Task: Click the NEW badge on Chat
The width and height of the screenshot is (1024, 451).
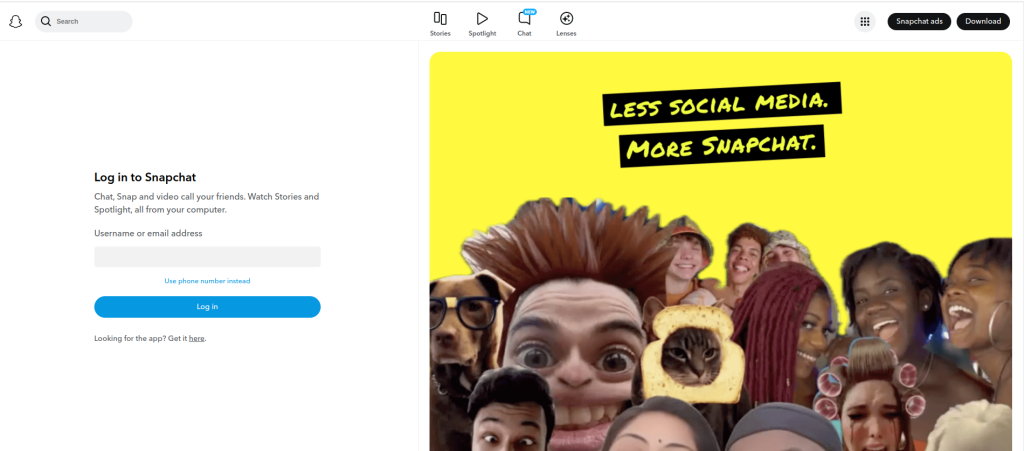Action: coord(530,11)
